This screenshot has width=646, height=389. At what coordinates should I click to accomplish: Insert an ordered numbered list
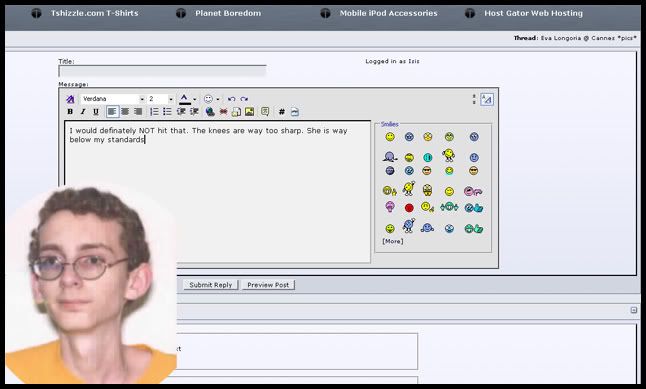[x=154, y=112]
